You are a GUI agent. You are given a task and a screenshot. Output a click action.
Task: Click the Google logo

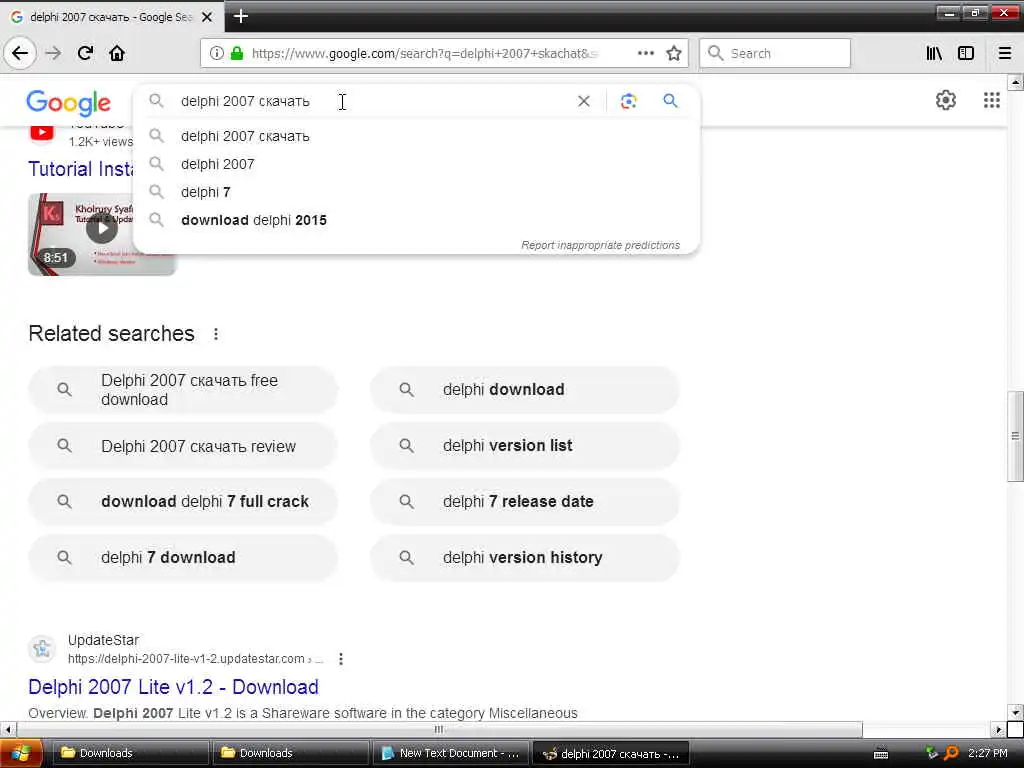coord(69,103)
